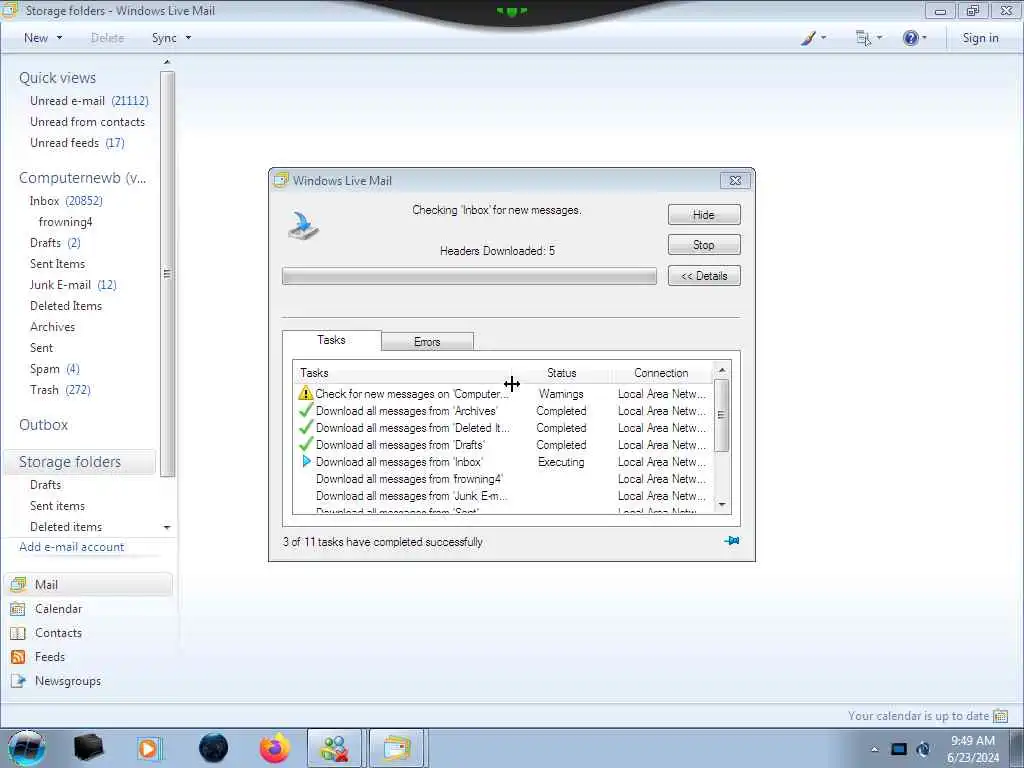Click the Contacts book icon

[18, 633]
